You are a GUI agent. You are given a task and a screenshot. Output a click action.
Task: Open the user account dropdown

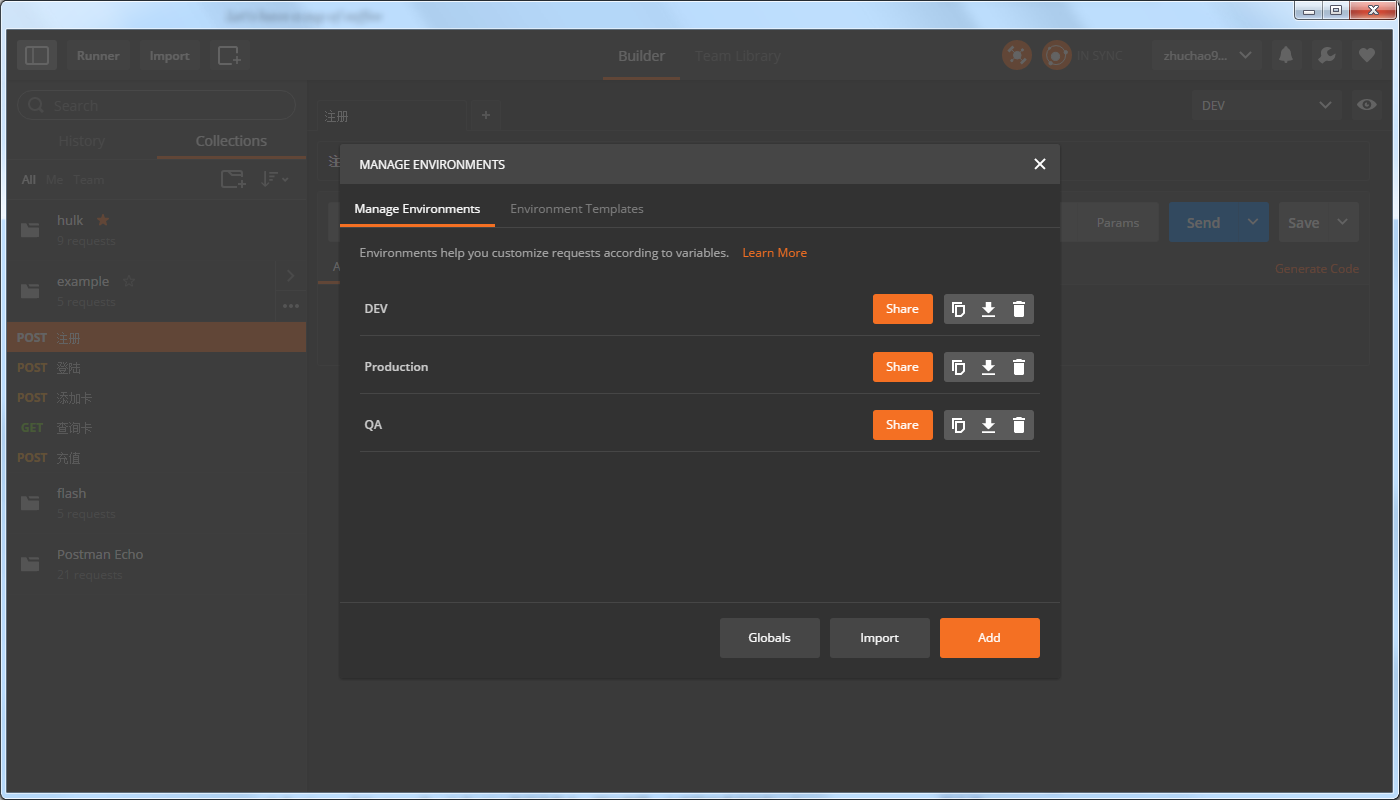tap(1206, 55)
